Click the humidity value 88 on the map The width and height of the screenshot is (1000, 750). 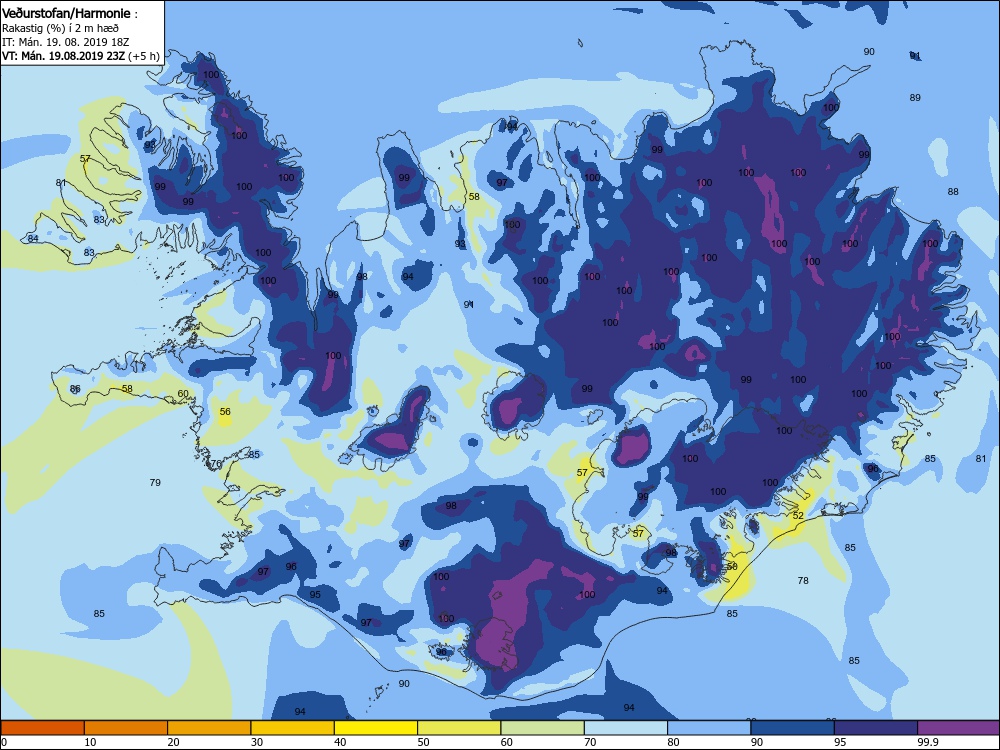953,191
